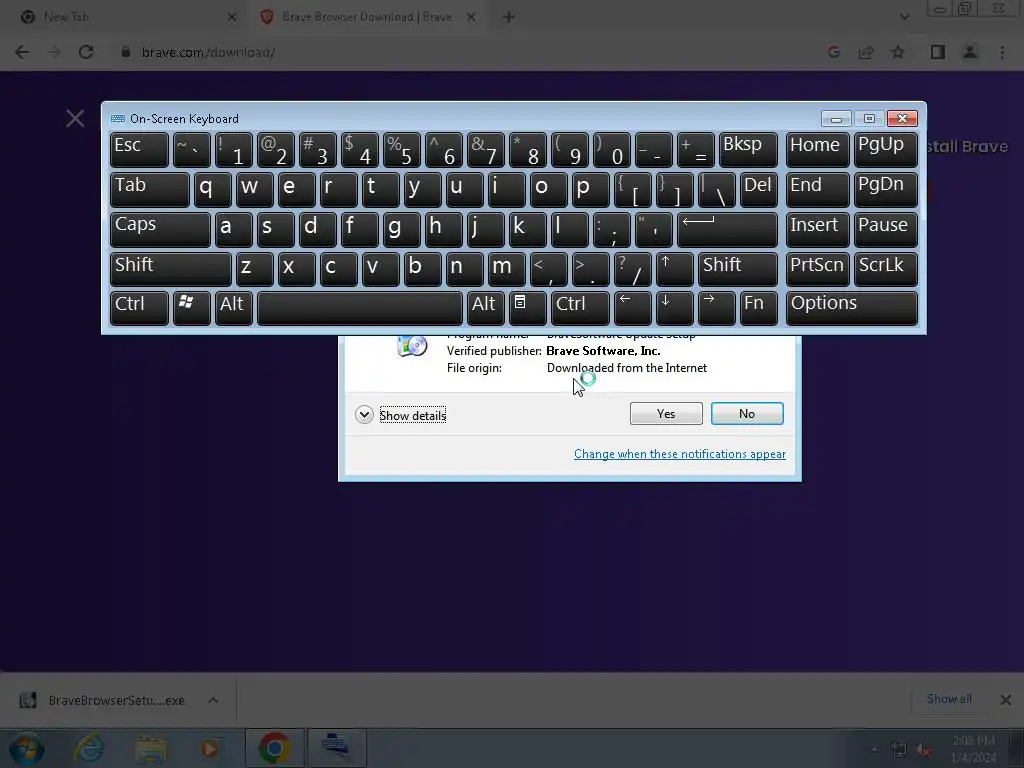
Task: Hit the right arrow key on keyboard
Action: point(716,308)
